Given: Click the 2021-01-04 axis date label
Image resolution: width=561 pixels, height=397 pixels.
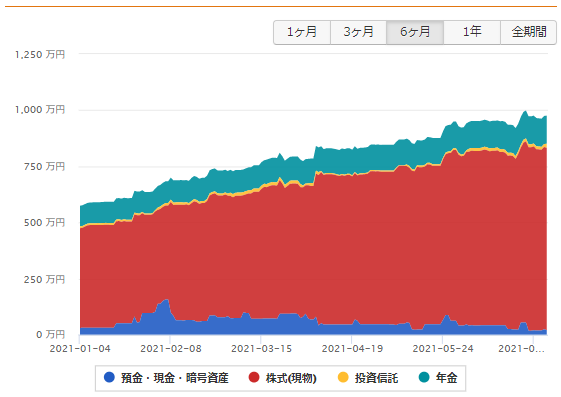Looking at the screenshot, I should click(80, 349).
